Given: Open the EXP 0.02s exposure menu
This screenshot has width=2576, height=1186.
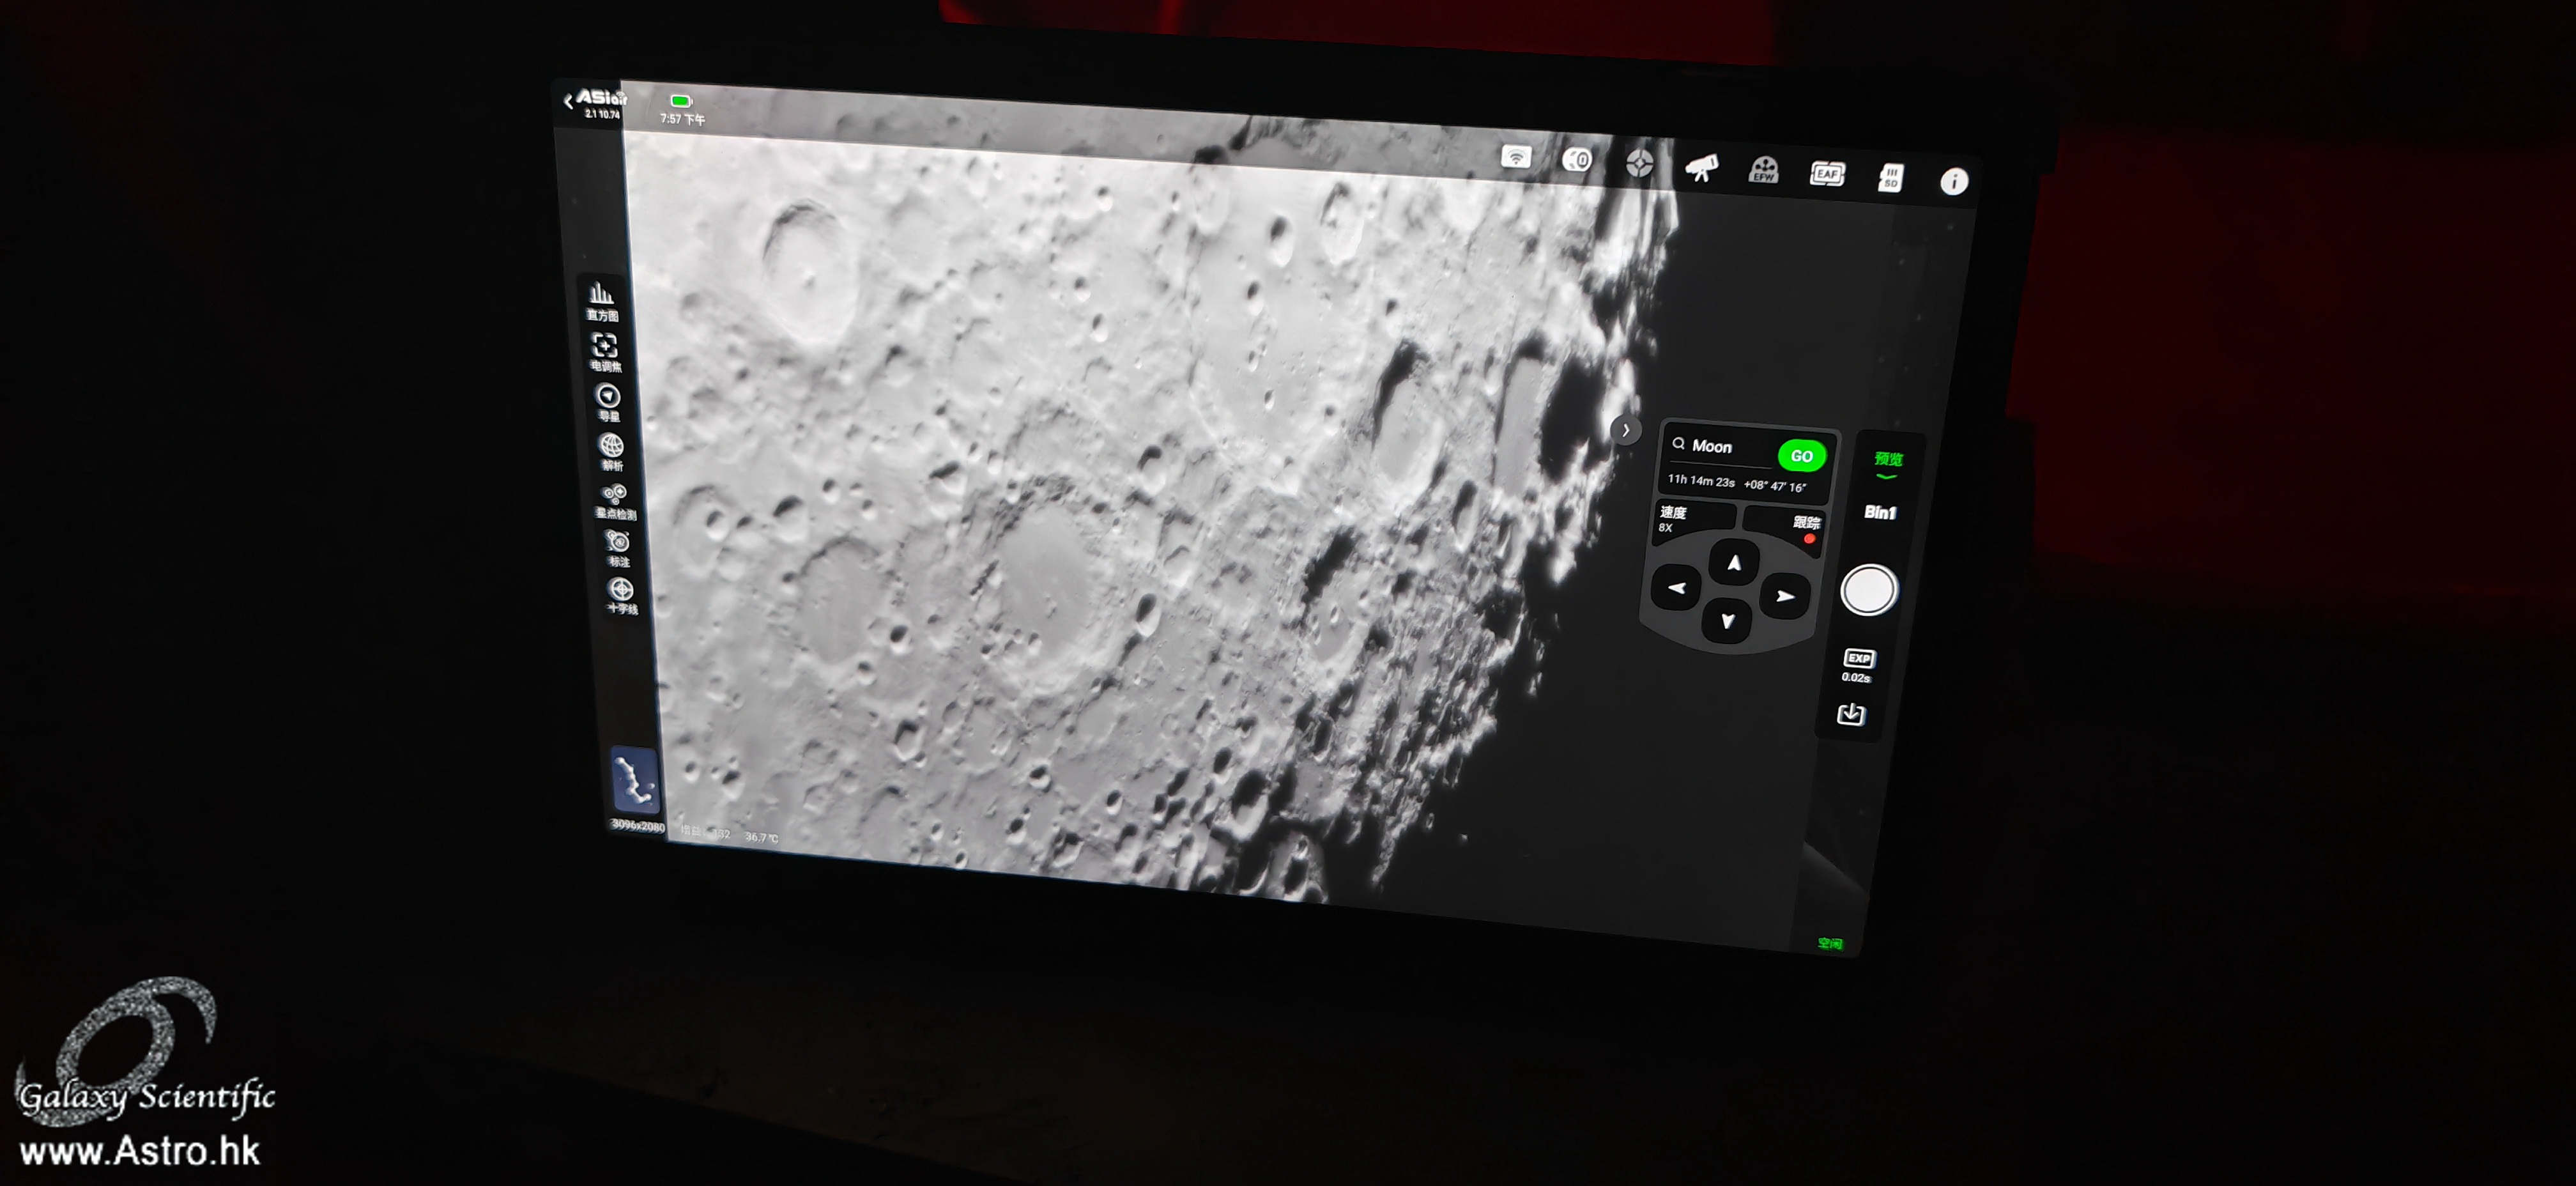Looking at the screenshot, I should (1858, 665).
